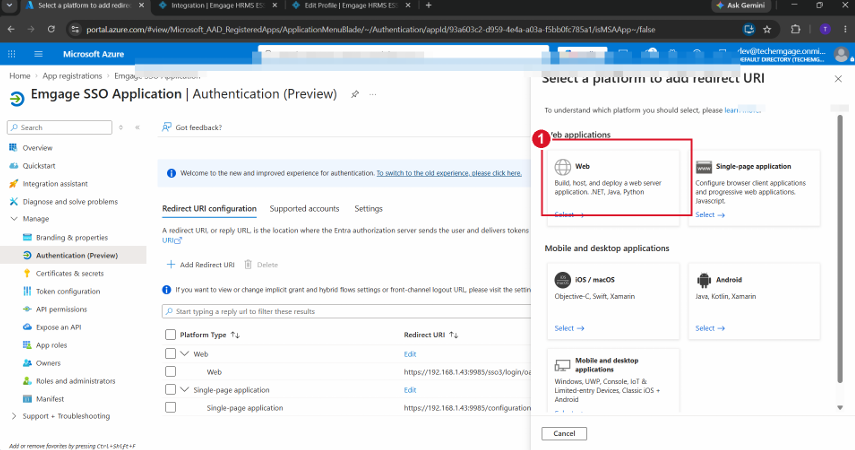Go to App registrations breadcrumb
The image size is (855, 450).
[x=72, y=76]
